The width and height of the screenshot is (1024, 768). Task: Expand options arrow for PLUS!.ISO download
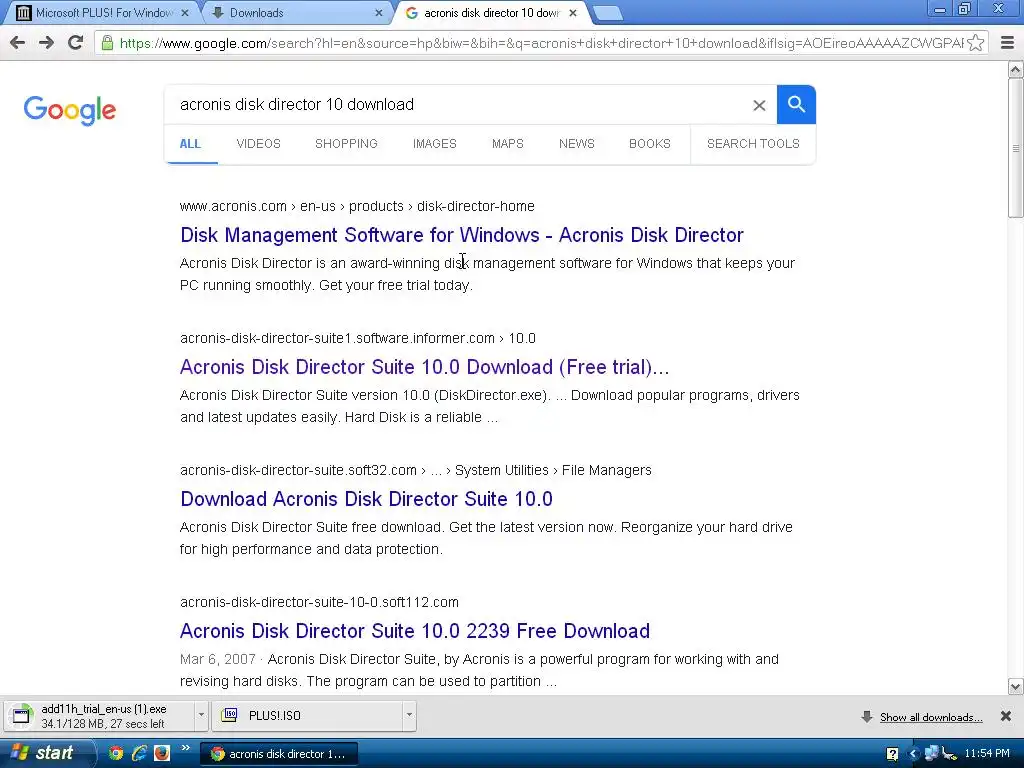click(x=409, y=715)
